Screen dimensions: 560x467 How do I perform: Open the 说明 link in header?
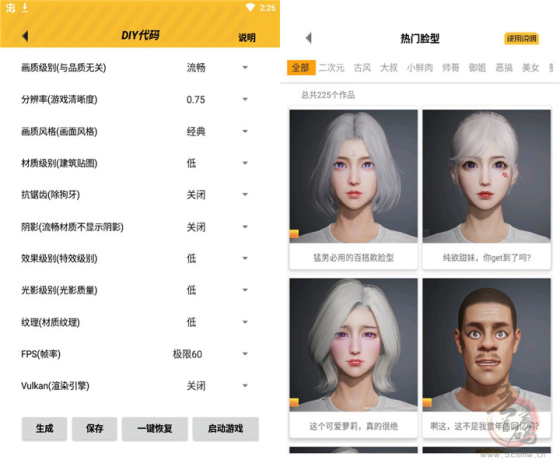[x=247, y=37]
